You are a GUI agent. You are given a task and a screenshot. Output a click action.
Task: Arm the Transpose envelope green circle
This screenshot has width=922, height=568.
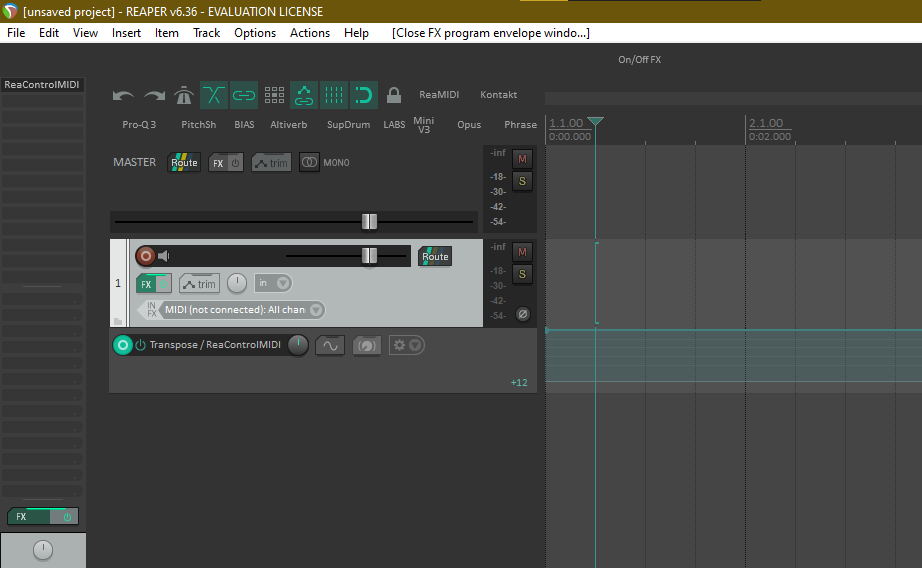[x=122, y=345]
